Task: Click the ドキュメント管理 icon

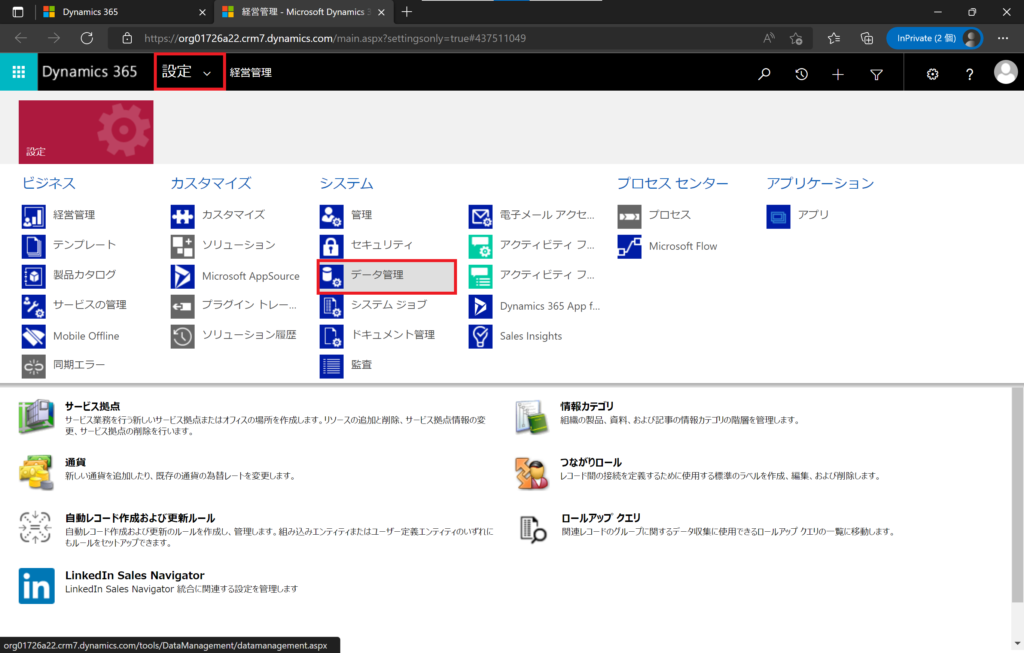Action: [331, 336]
